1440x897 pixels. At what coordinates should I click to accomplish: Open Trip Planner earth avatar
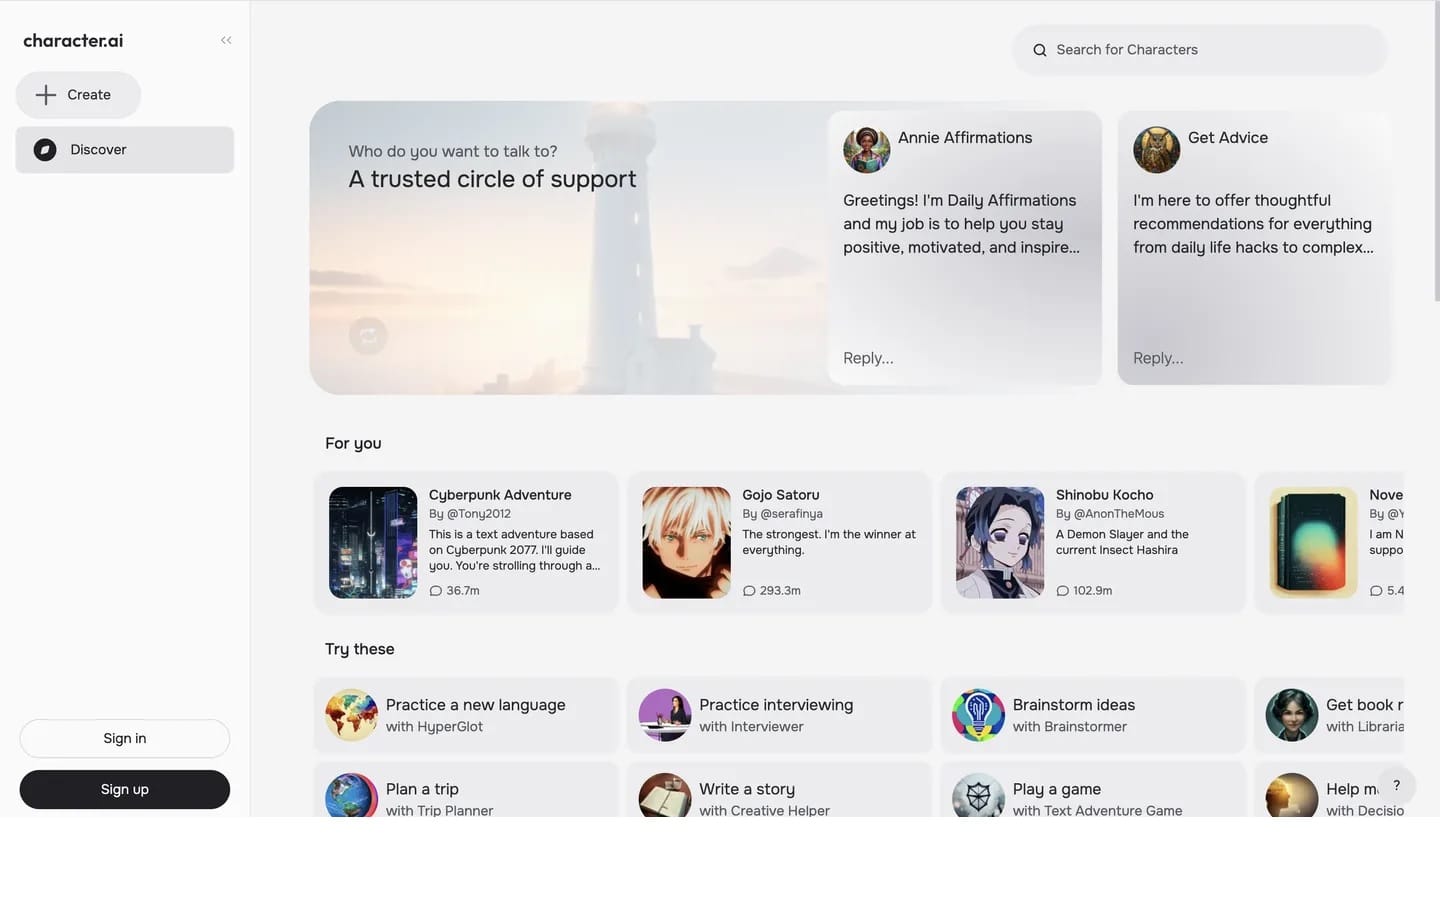[x=351, y=795]
